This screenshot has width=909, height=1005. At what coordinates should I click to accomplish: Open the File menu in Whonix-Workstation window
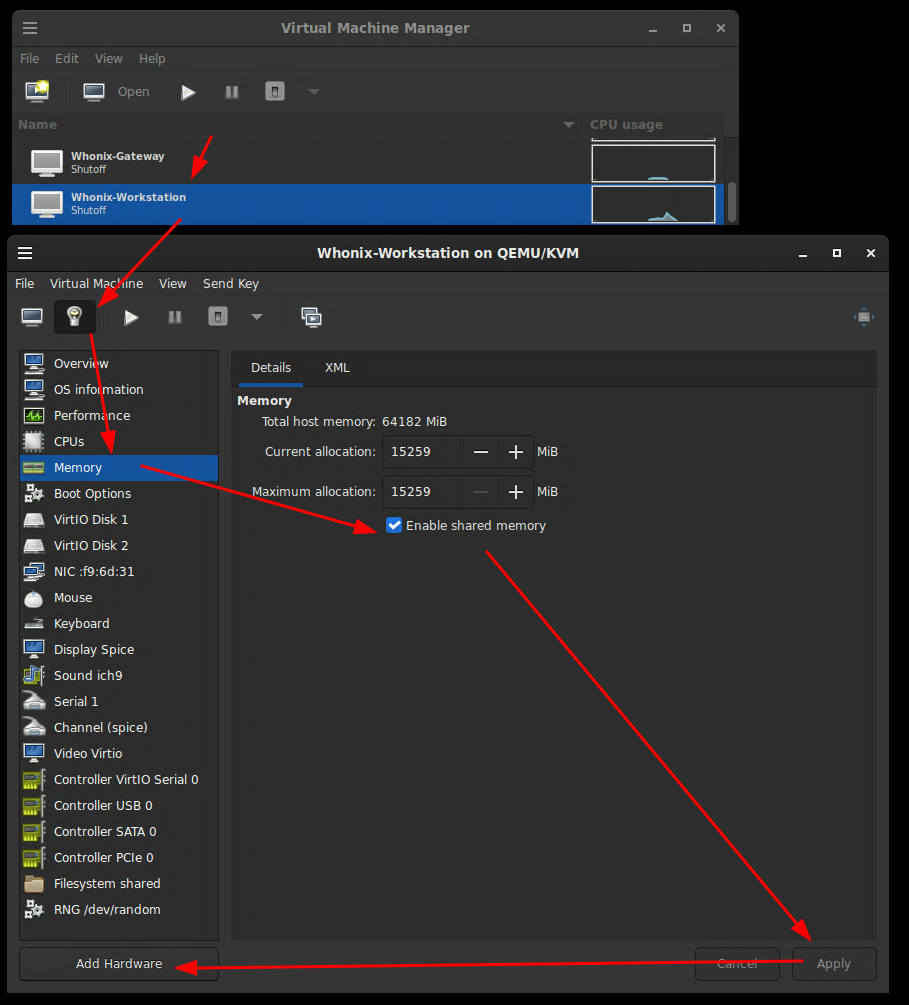tap(24, 283)
